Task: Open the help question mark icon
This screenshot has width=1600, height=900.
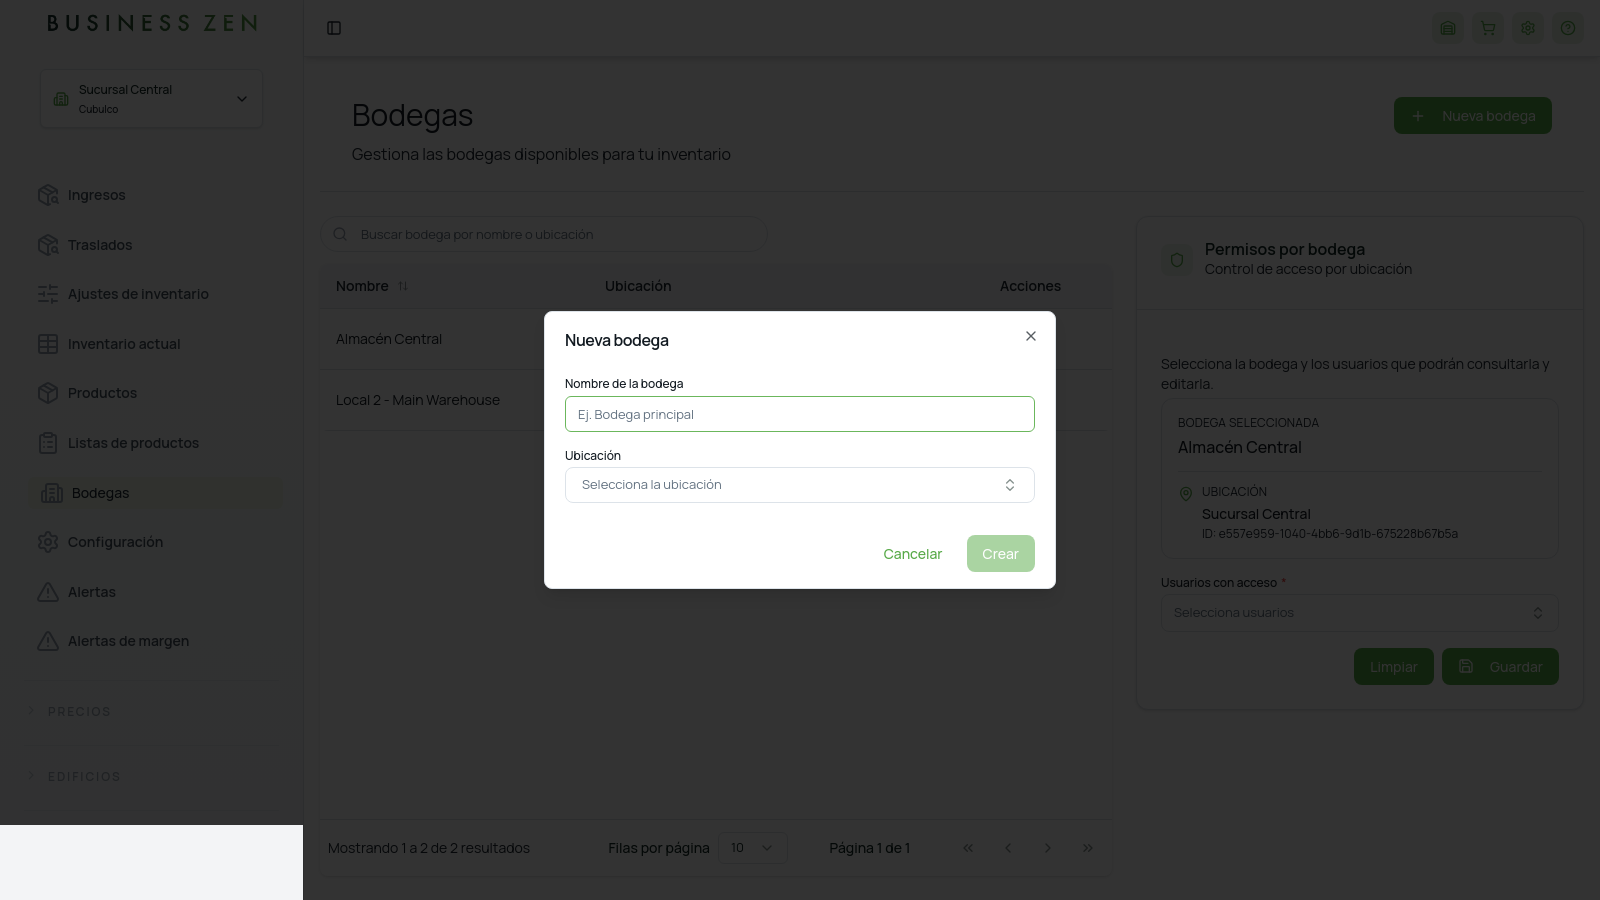Action: pos(1568,28)
